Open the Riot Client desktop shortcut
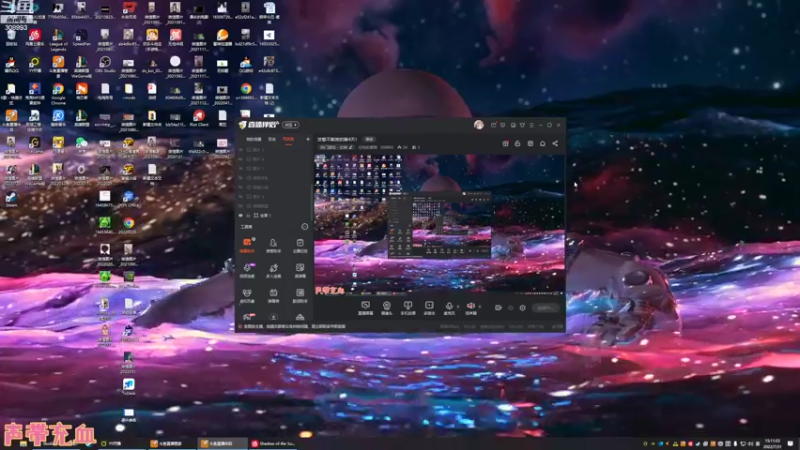This screenshot has height=450, width=800. tap(198, 118)
